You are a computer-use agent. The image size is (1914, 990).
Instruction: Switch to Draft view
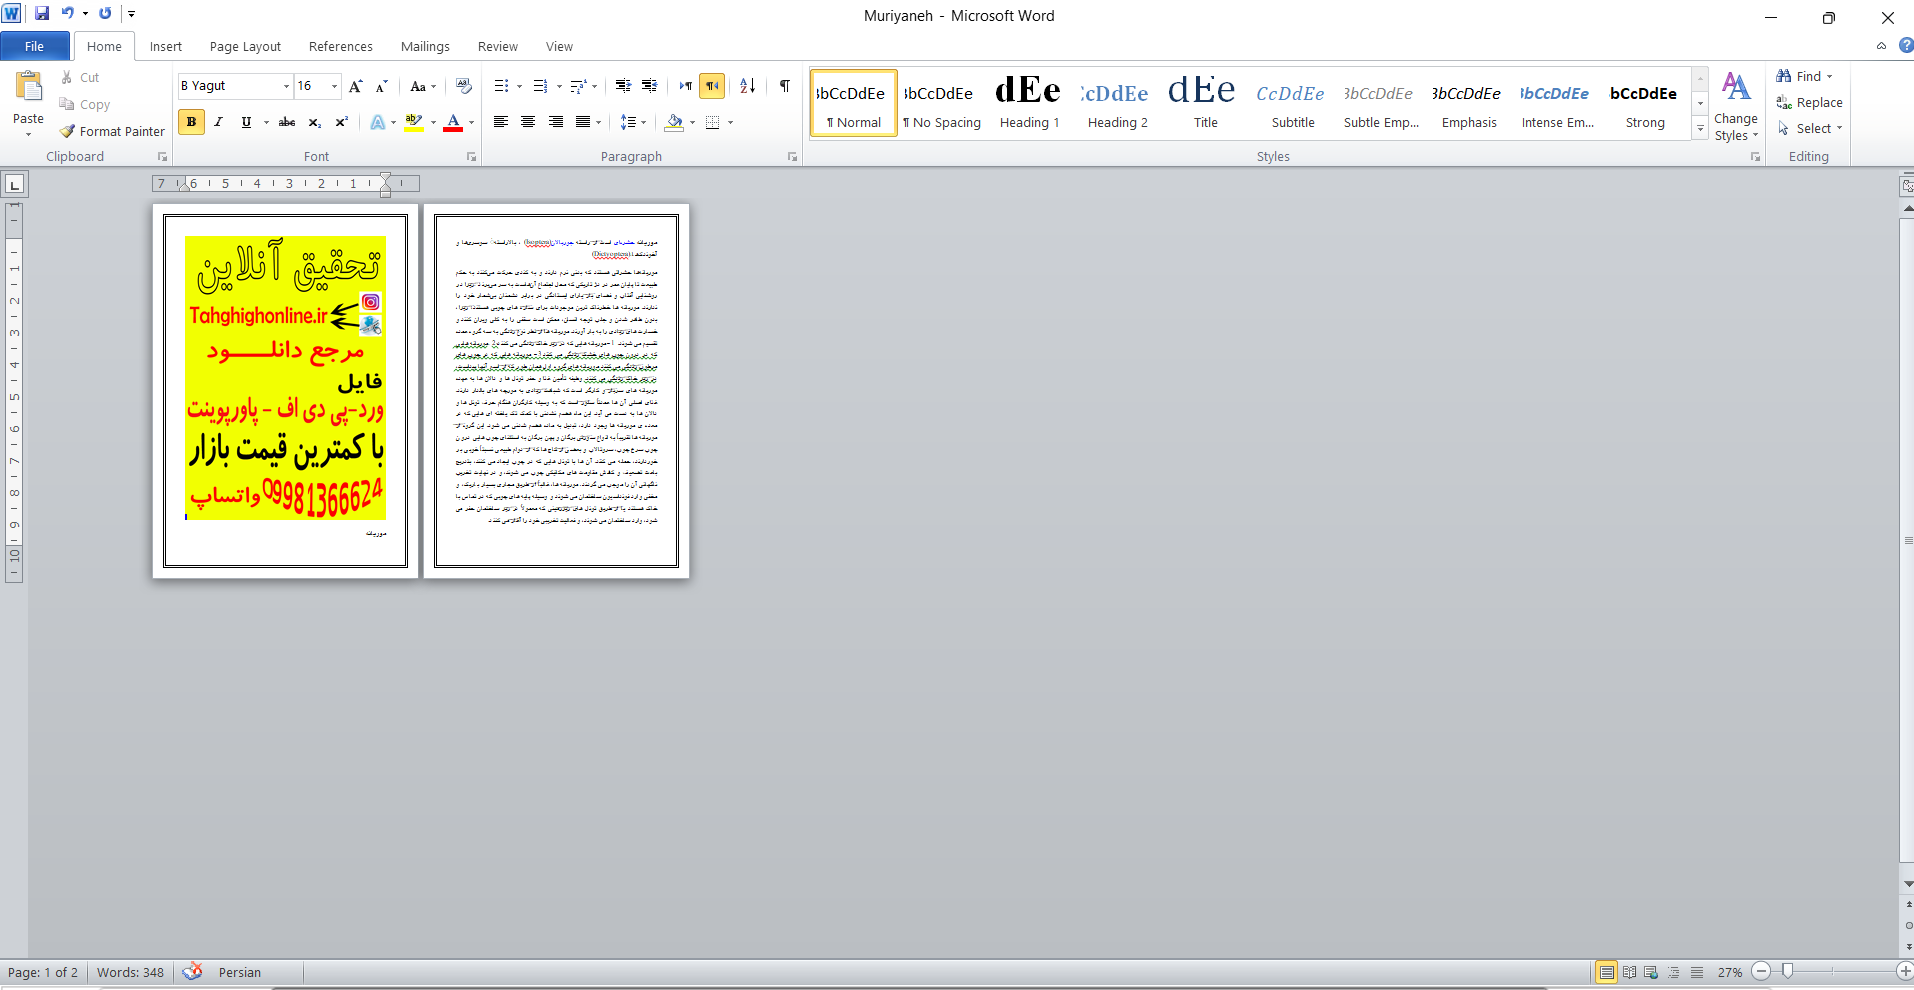tap(1697, 972)
